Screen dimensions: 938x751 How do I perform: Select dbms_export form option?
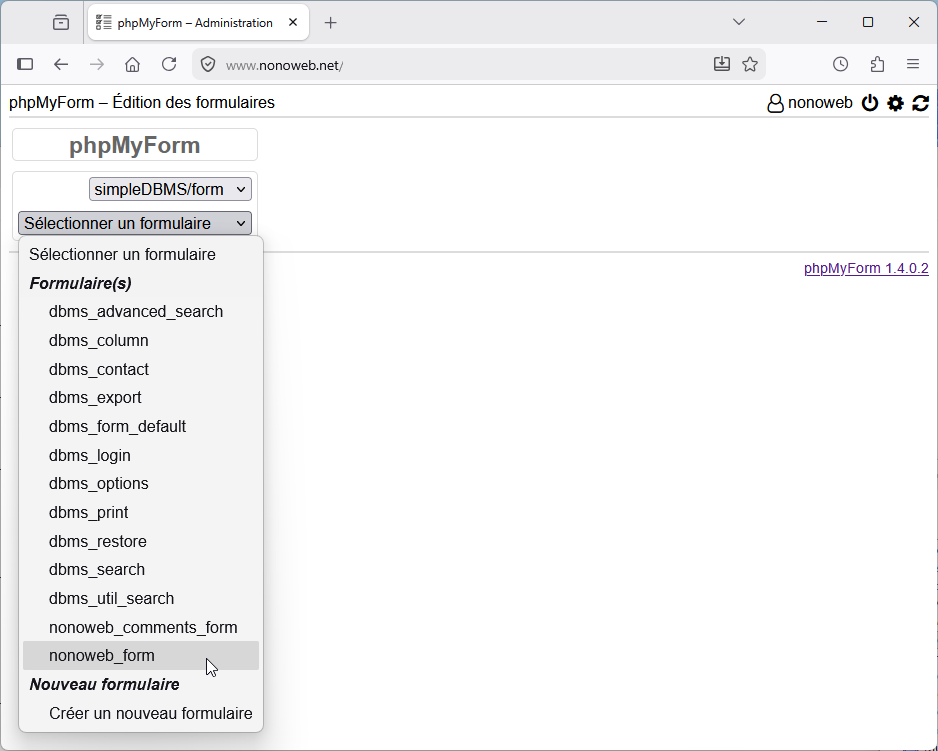click(x=141, y=398)
